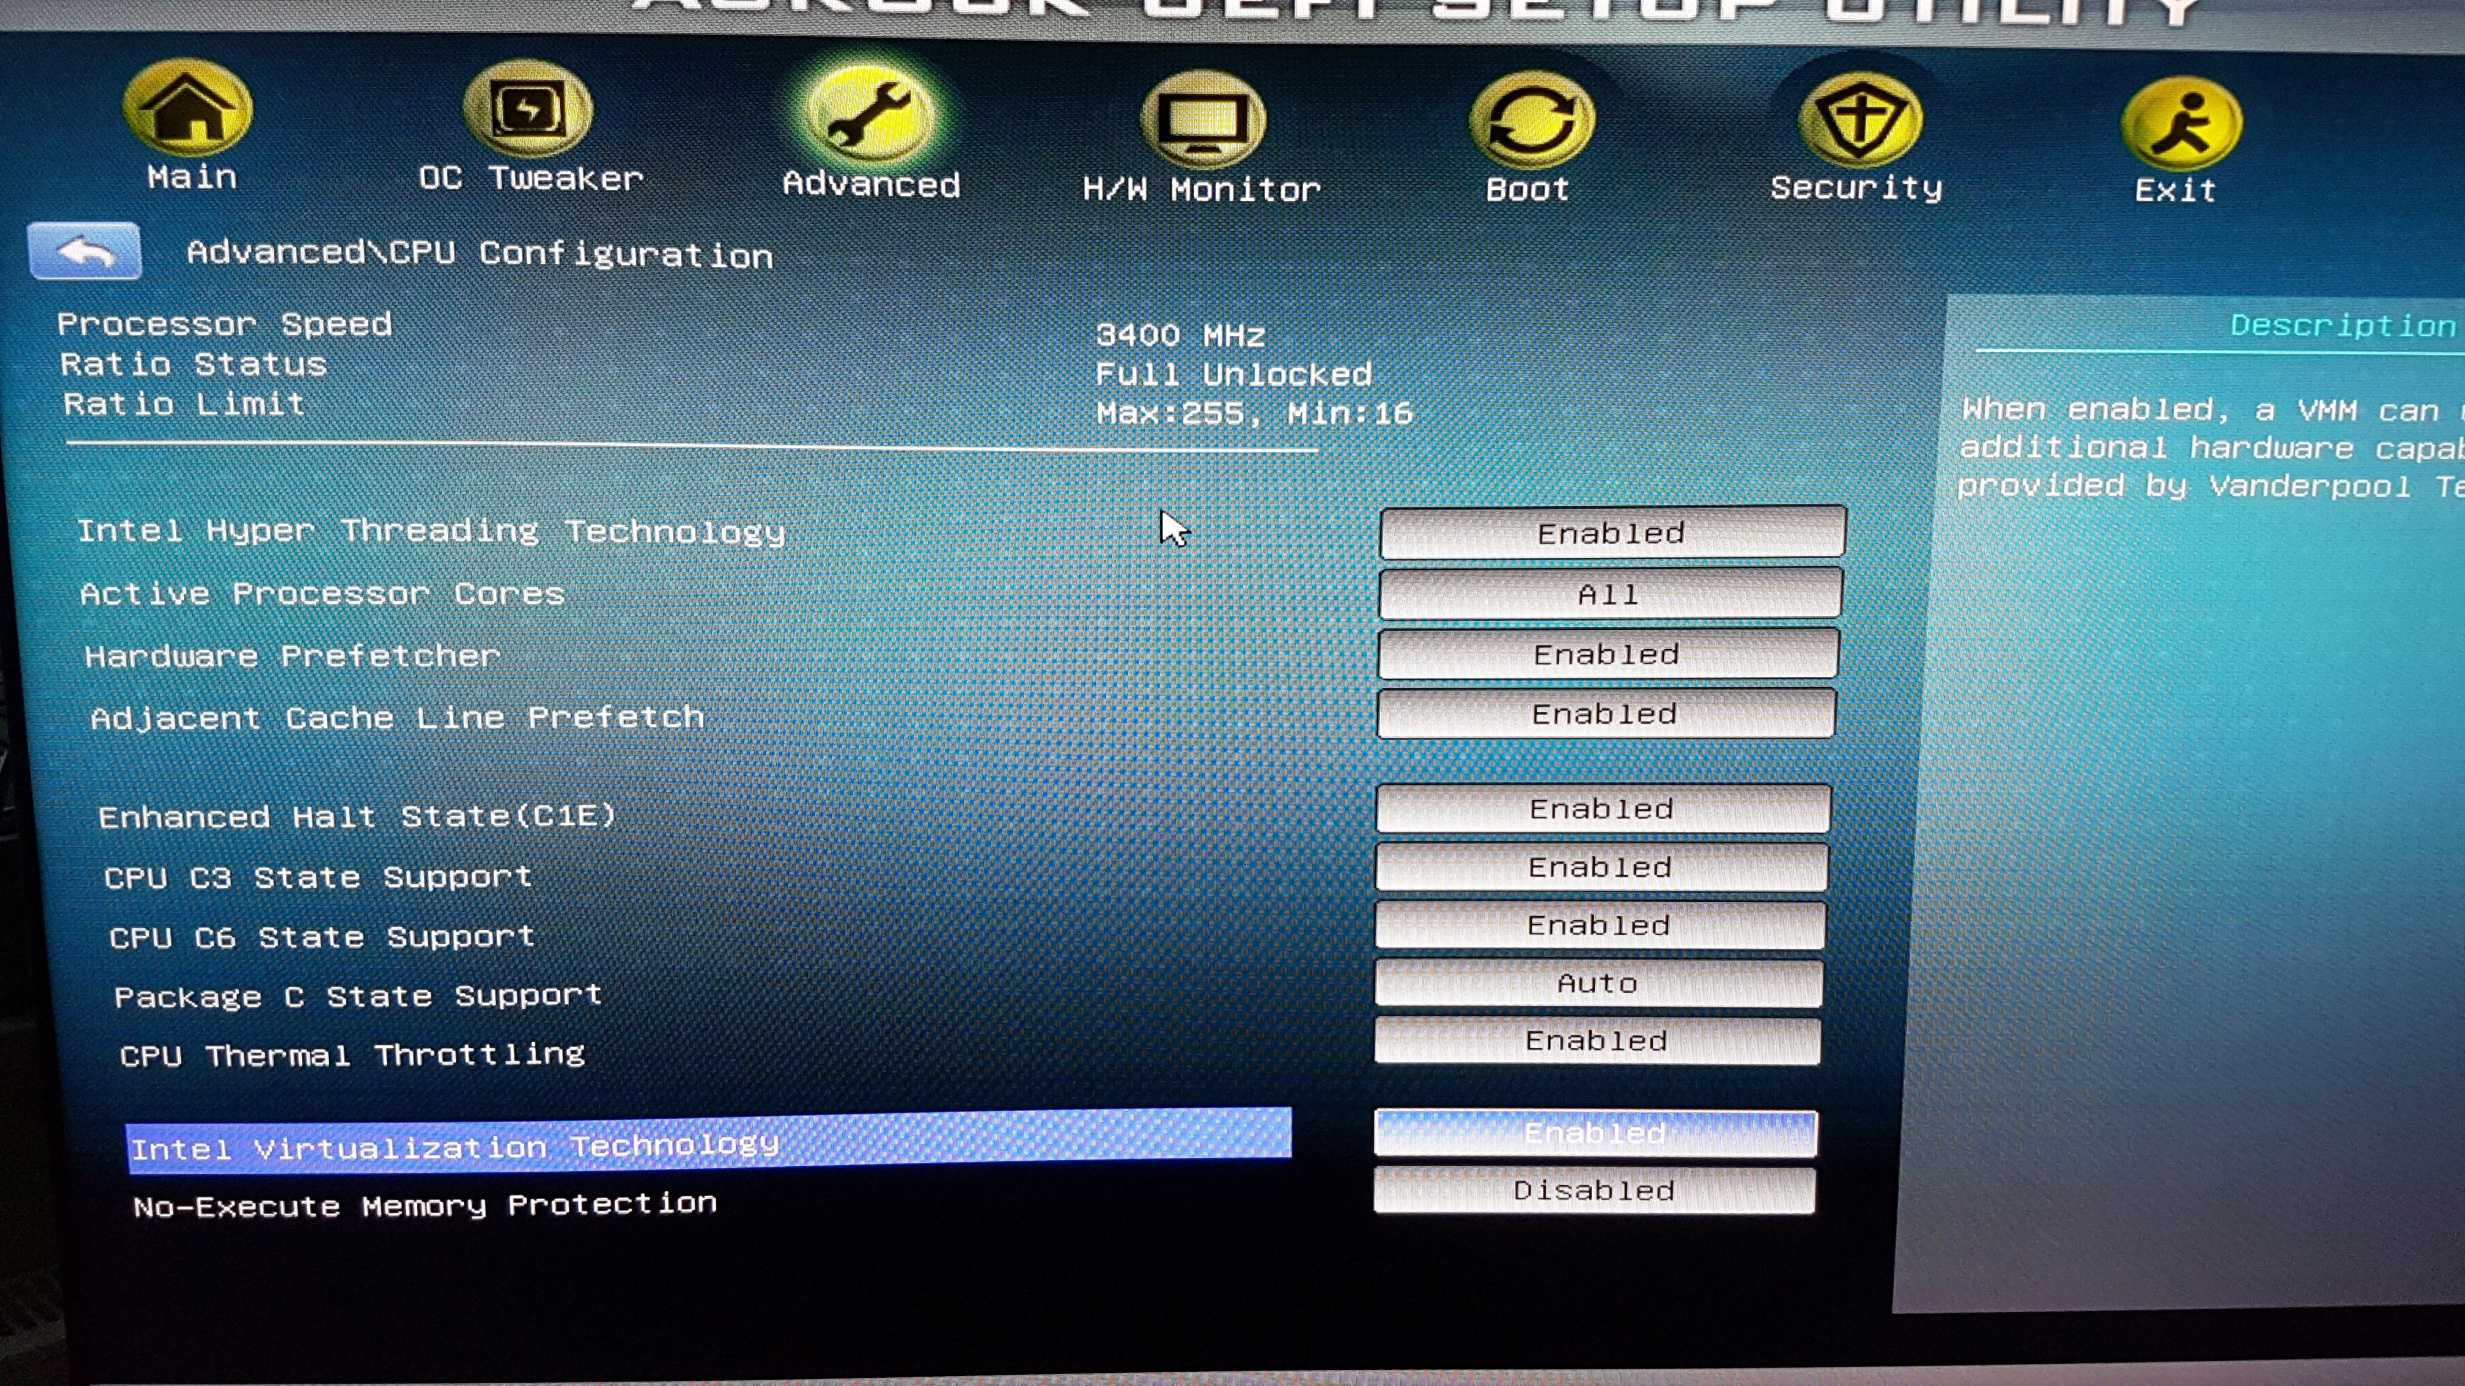Image resolution: width=2465 pixels, height=1386 pixels.
Task: Select the Intel Hyper Threading Technology row label
Action: click(x=431, y=531)
